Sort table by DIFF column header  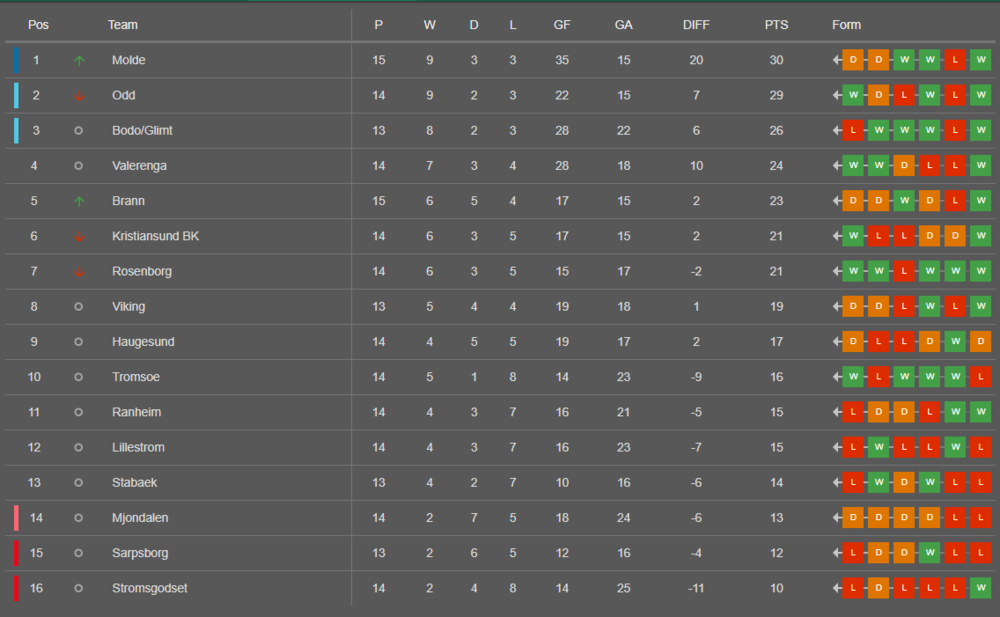pos(696,25)
